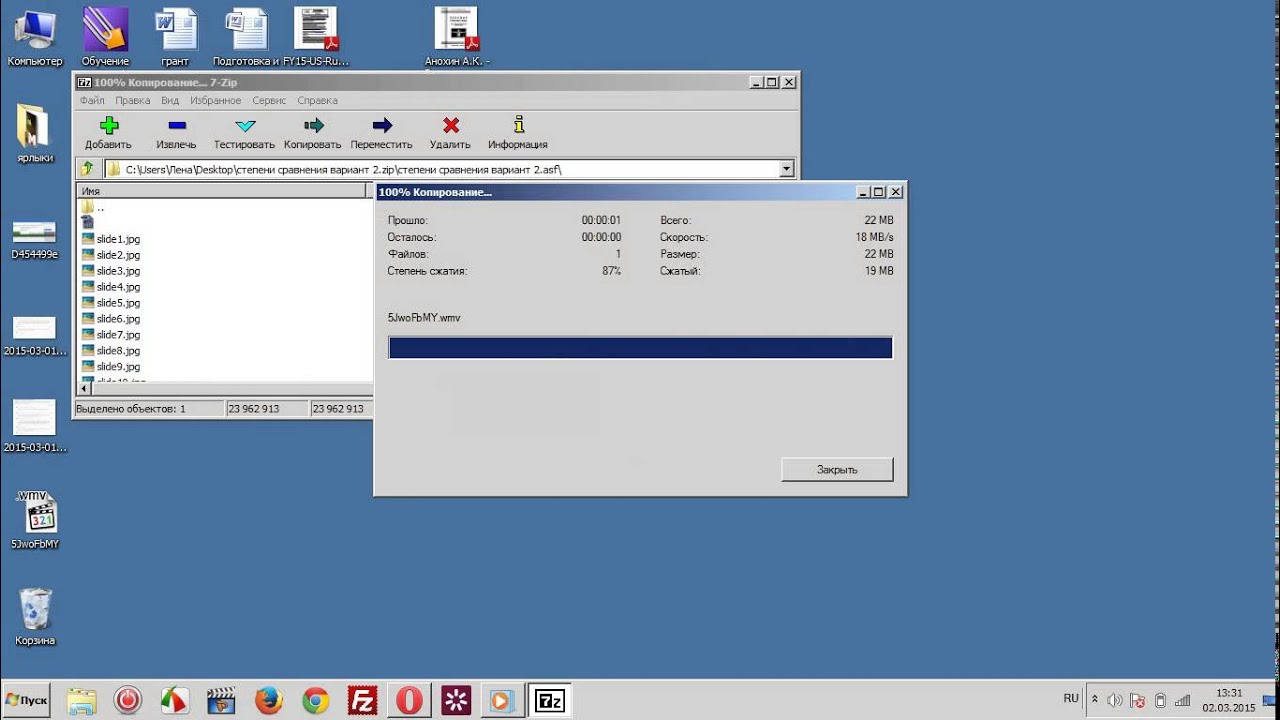This screenshot has width=1280, height=720.
Task: Open FileZilla from the taskbar
Action: (x=362, y=700)
